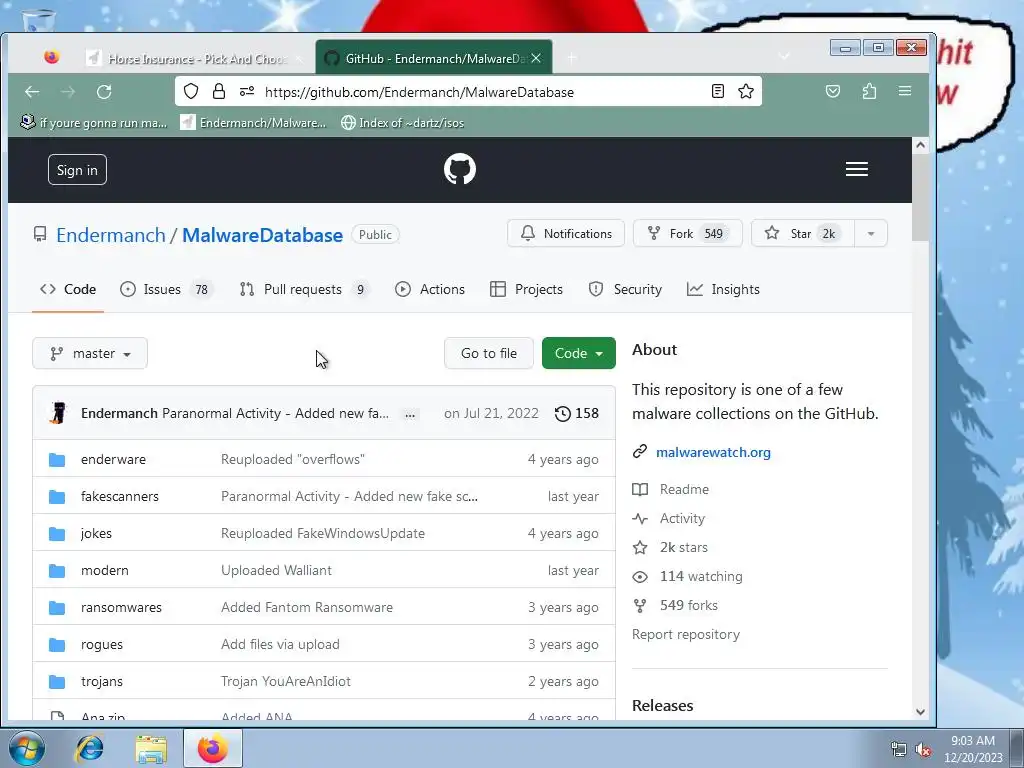Open the Endermanch avatar on latest commit
This screenshot has height=768, width=1024.
pyautogui.click(x=58, y=413)
